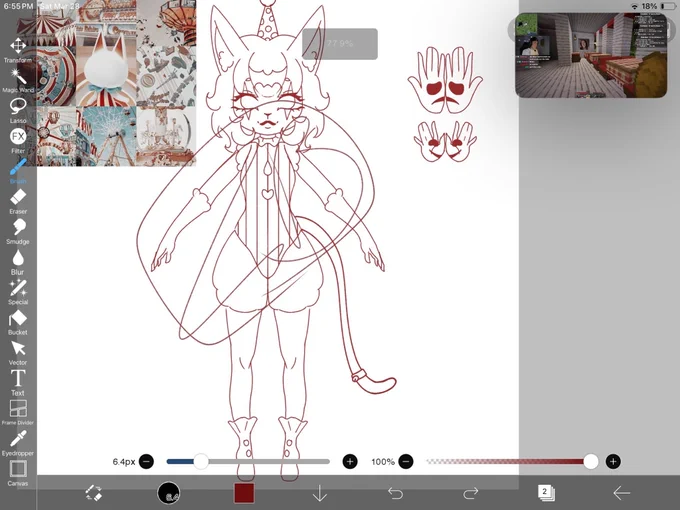Decrease brush size with minus button
The image size is (680, 510).
[146, 461]
